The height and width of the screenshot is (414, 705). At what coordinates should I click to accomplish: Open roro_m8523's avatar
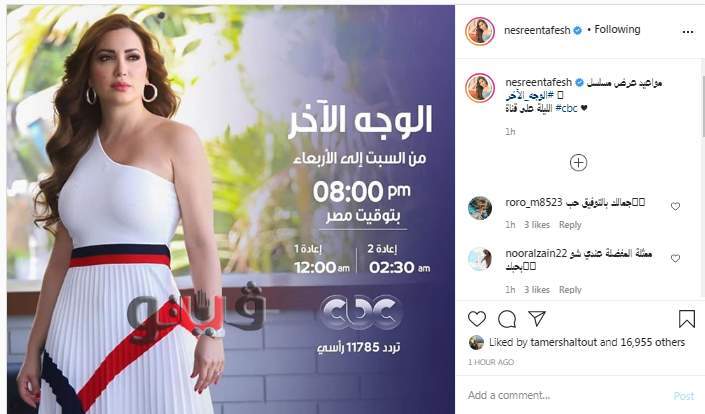click(x=480, y=208)
